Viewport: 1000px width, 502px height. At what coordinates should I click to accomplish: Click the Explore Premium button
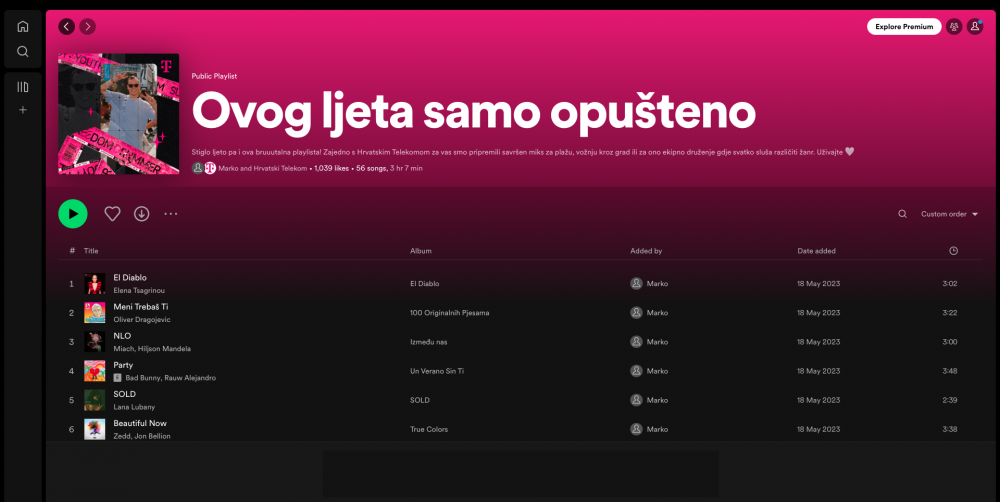point(904,26)
